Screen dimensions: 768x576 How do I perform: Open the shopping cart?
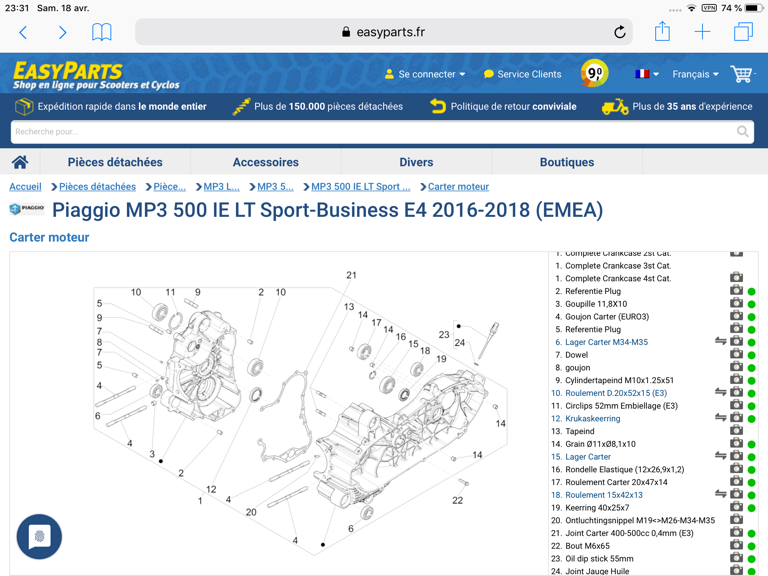pos(742,74)
